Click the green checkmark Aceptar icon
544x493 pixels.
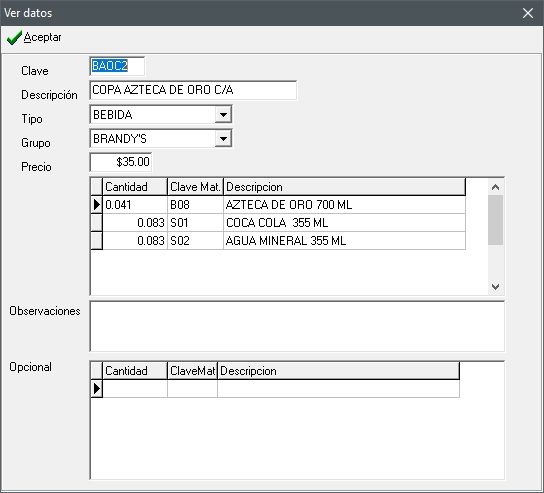tap(14, 37)
